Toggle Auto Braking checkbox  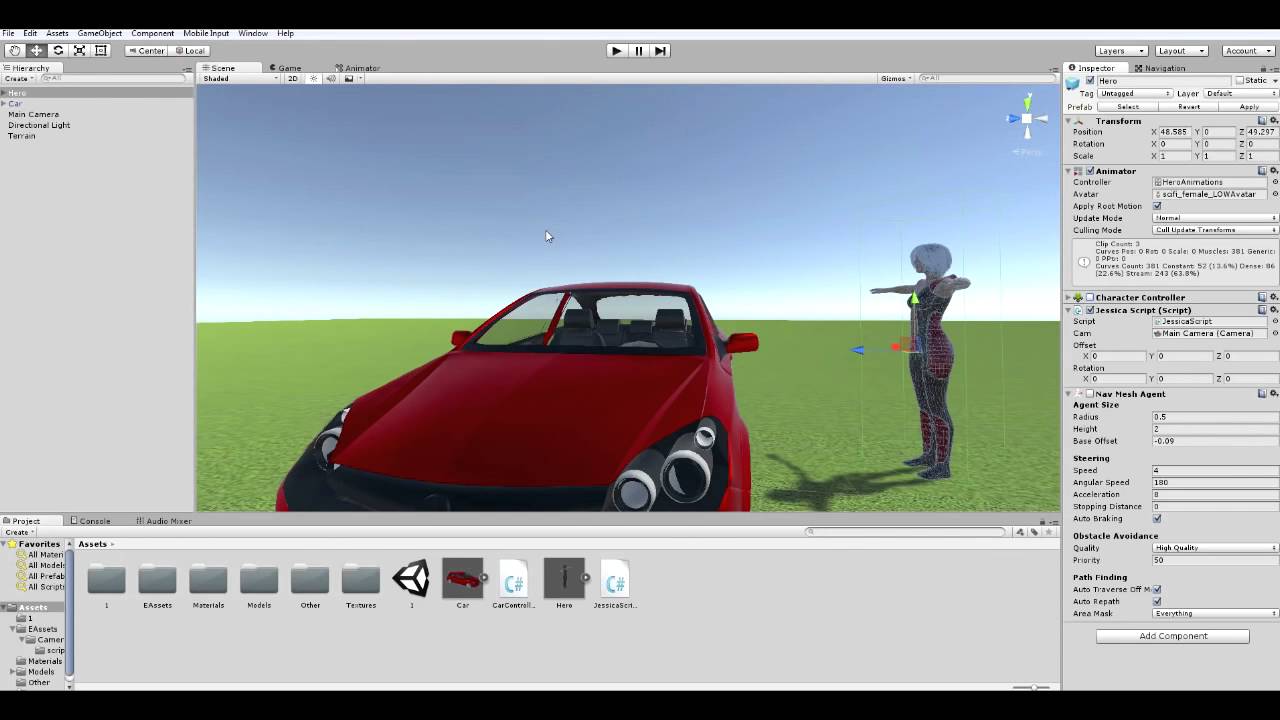[1157, 518]
